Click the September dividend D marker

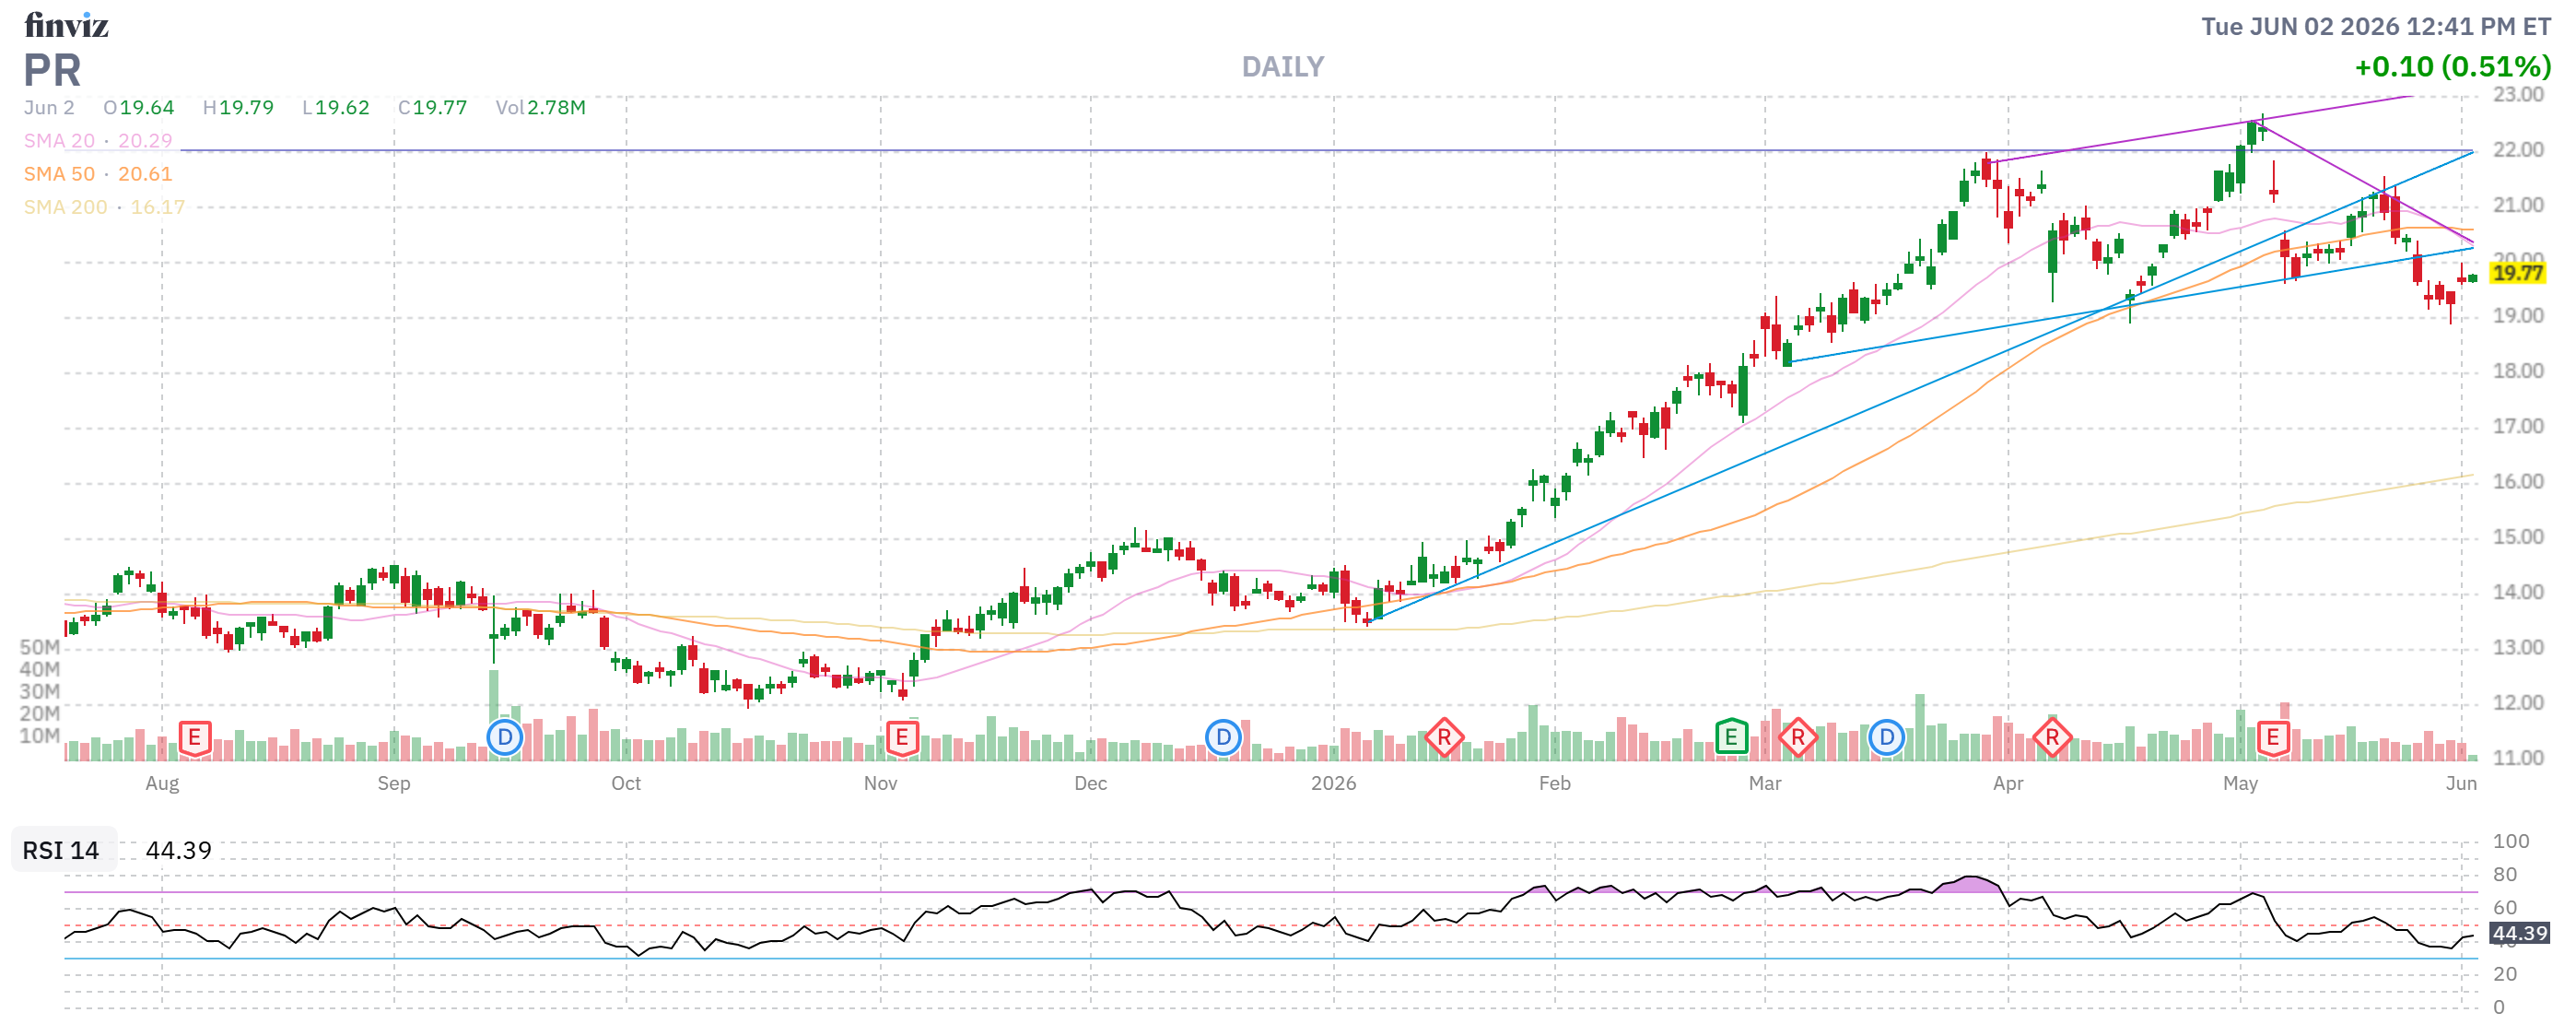point(505,738)
